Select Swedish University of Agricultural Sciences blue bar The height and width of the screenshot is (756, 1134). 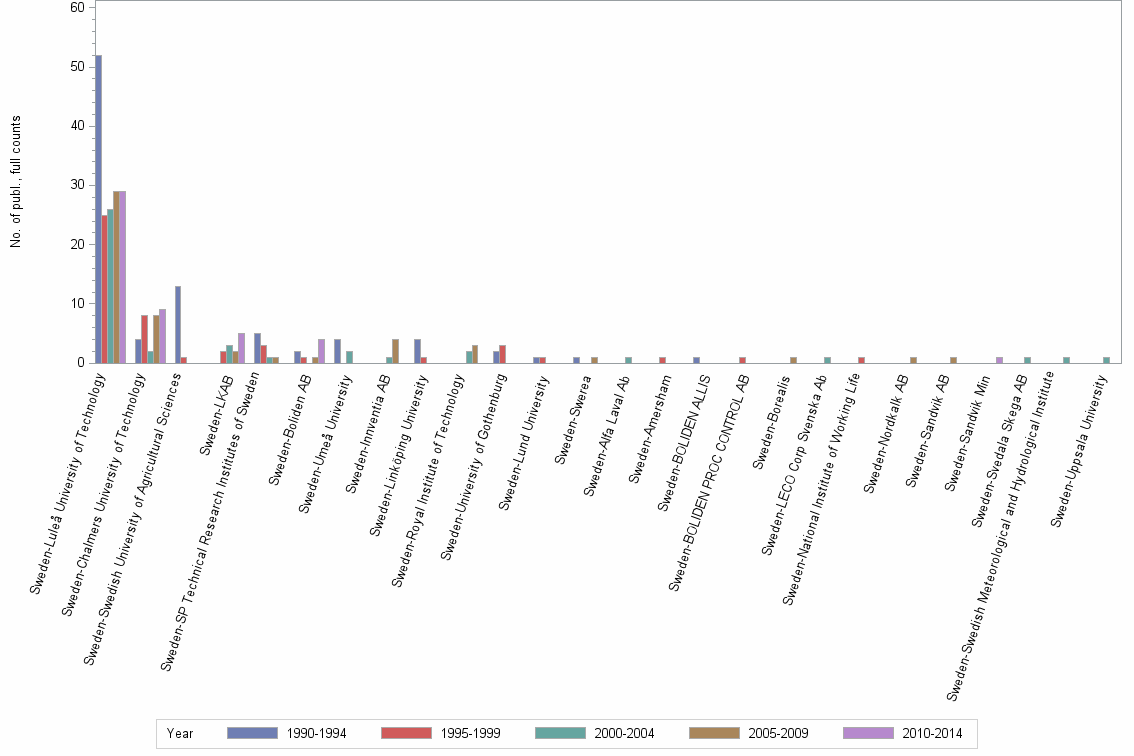tap(178, 324)
